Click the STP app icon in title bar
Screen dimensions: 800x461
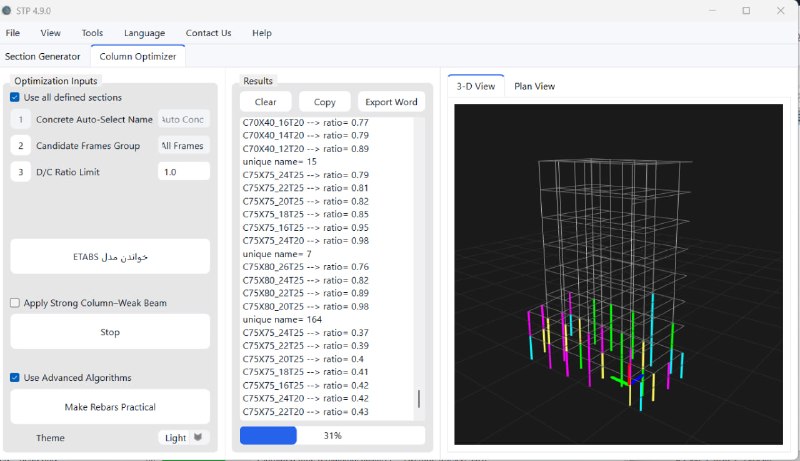pos(7,10)
